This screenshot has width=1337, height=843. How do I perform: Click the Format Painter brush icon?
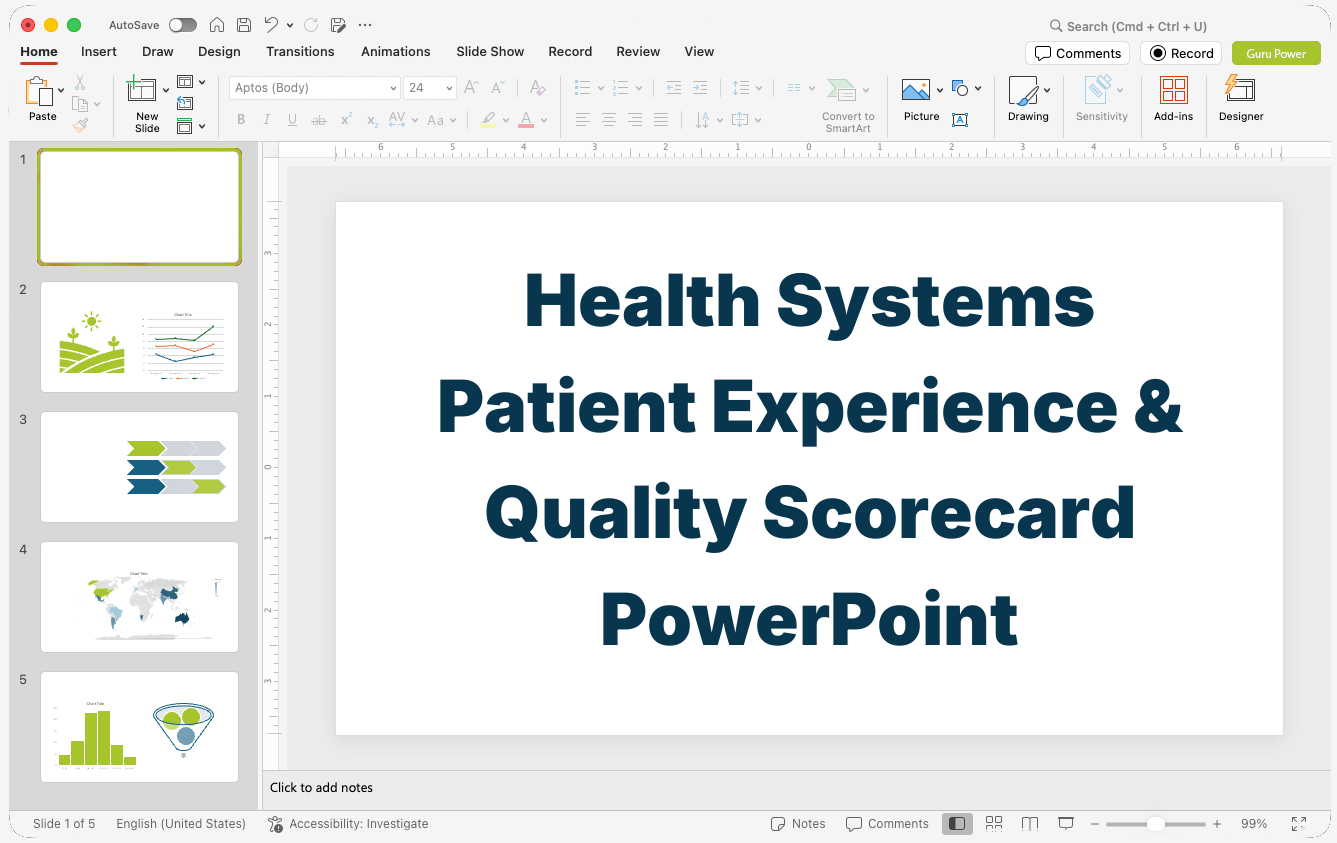[x=80, y=125]
